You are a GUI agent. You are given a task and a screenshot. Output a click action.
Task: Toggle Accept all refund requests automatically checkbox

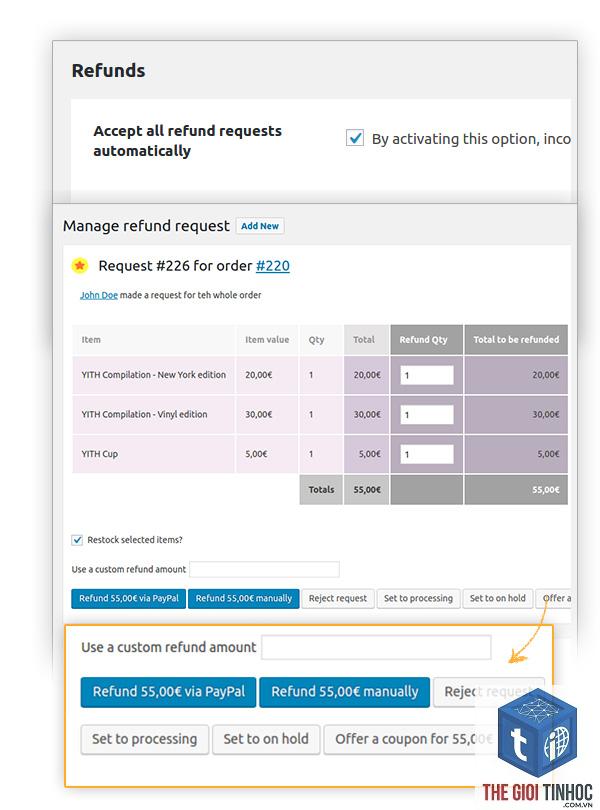pos(355,138)
